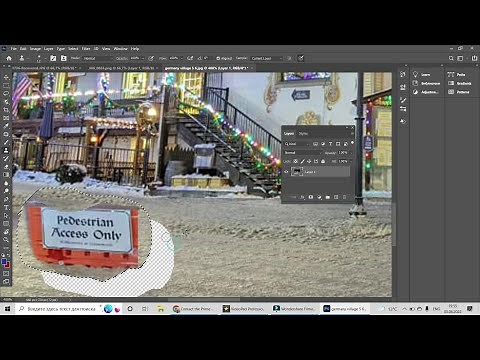Open the Clone Source panel icon
This screenshot has width=480, height=360.
(x=63, y=58)
